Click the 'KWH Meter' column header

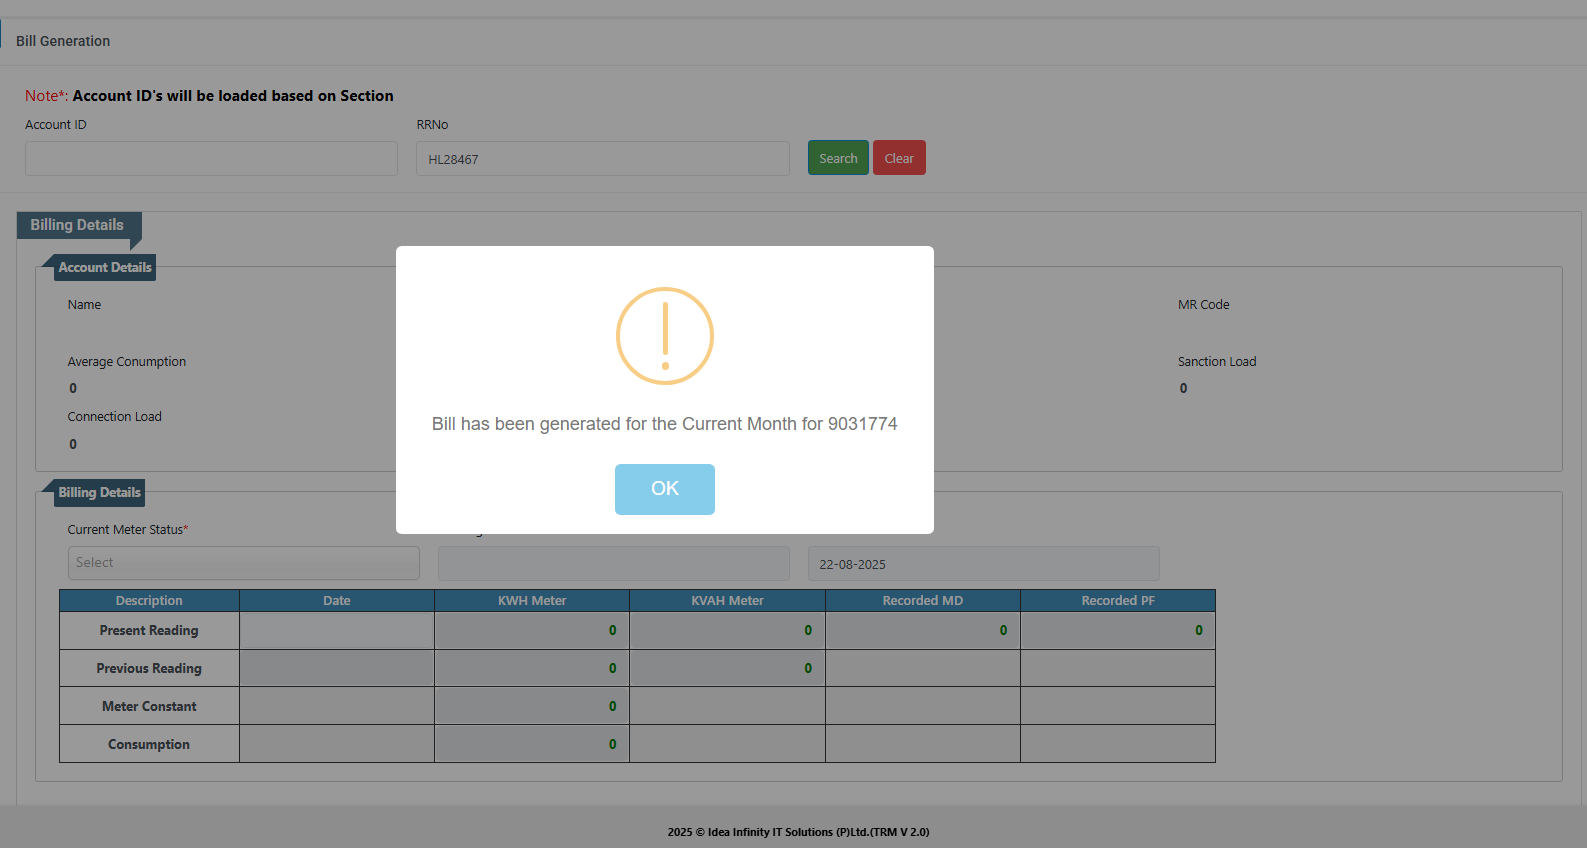(532, 600)
